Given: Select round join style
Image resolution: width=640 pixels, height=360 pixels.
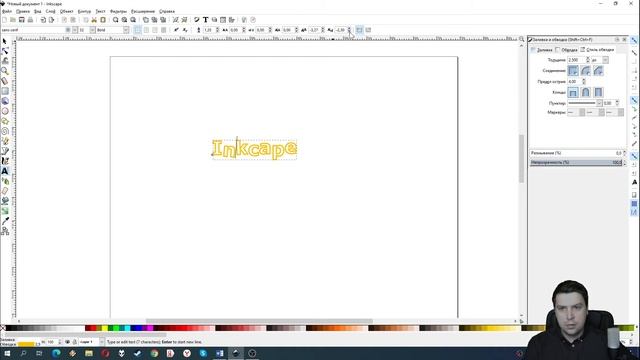Looking at the screenshot, I should click(x=586, y=71).
